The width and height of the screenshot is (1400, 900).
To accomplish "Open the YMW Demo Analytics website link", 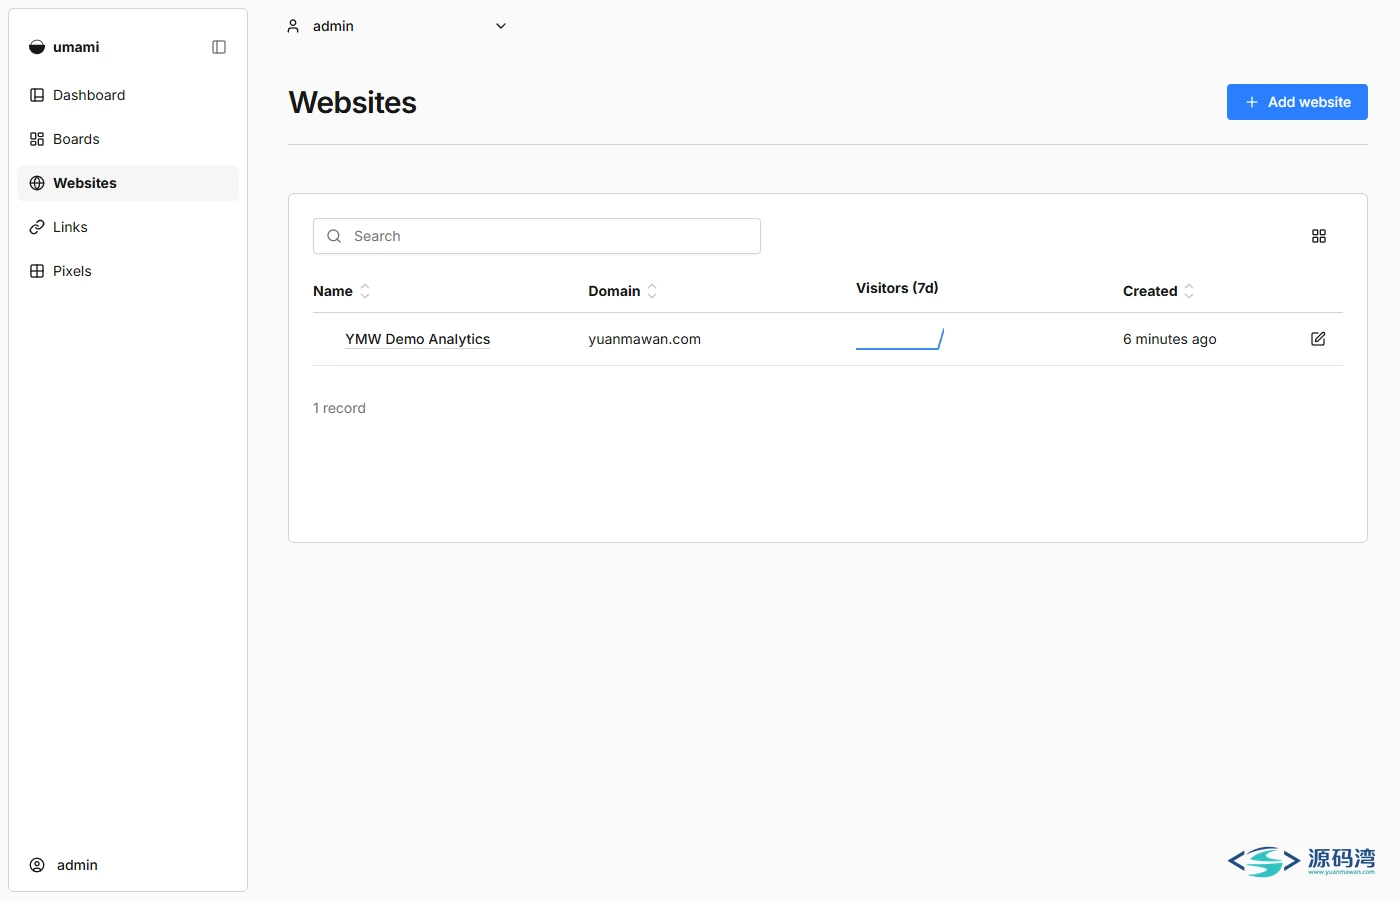I will pos(418,339).
